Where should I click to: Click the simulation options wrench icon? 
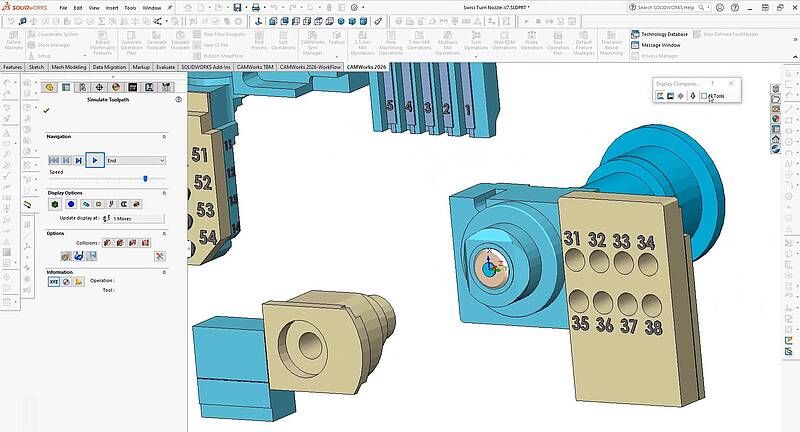pyautogui.click(x=158, y=256)
